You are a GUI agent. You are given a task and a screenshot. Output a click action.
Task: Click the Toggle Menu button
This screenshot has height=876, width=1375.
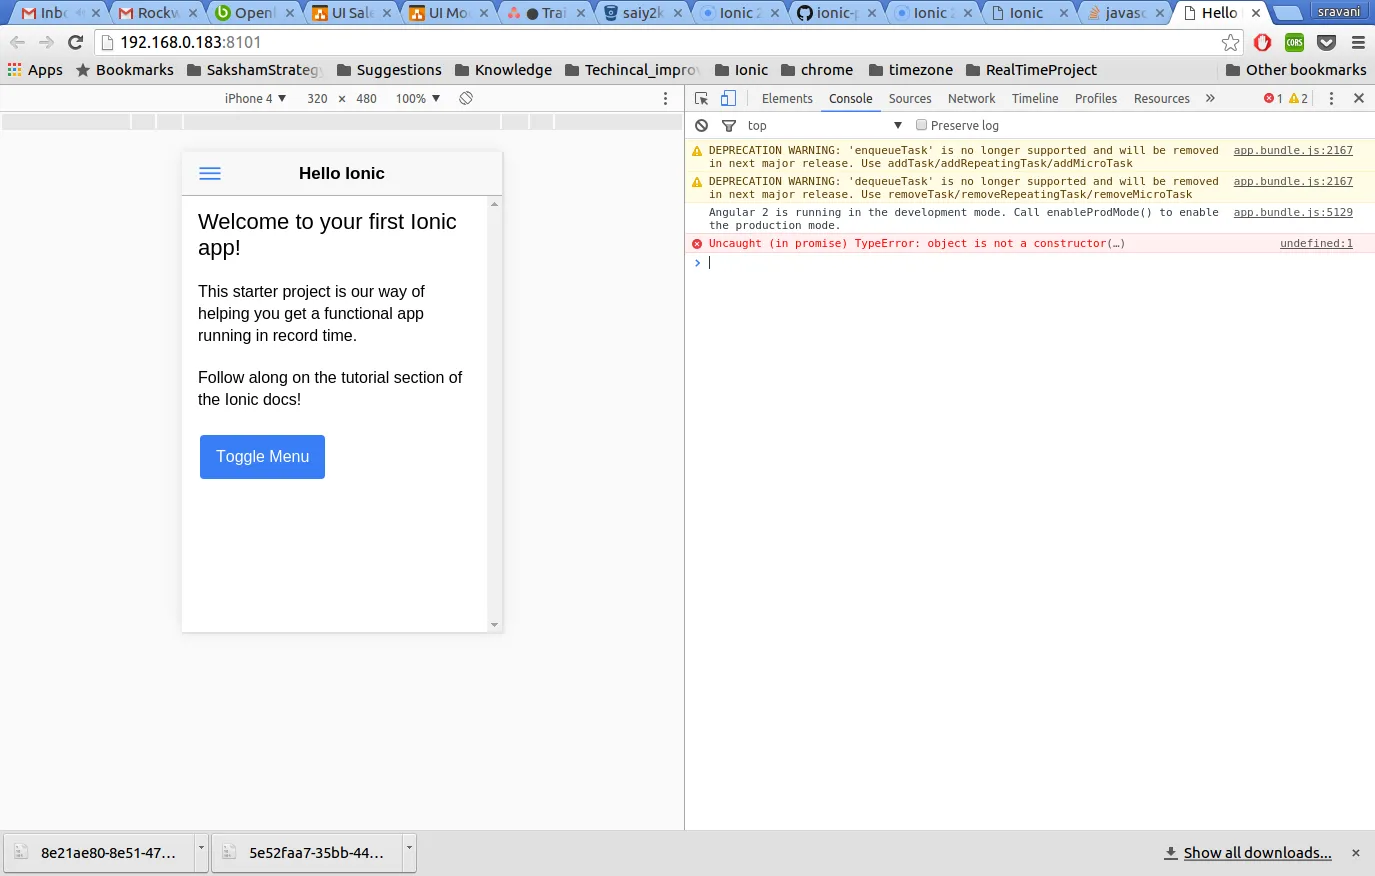[x=262, y=457]
